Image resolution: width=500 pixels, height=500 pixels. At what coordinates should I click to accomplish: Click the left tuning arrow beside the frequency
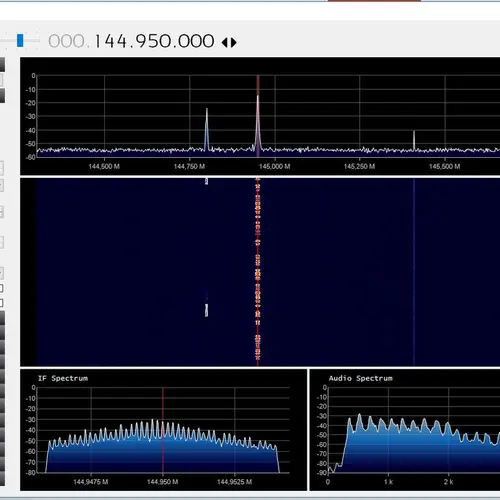pyautogui.click(x=225, y=42)
